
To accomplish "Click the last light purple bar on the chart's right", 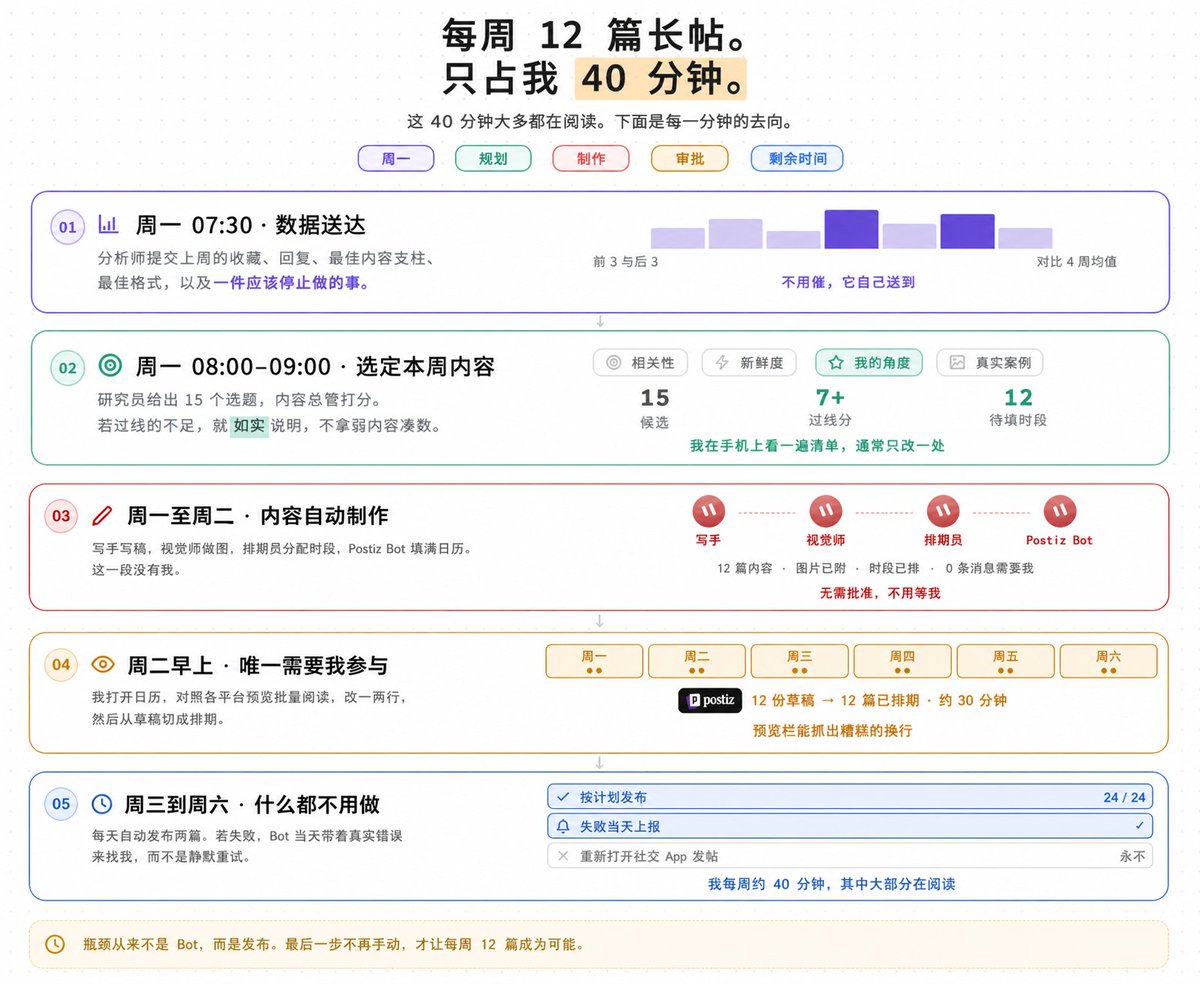I will [1025, 238].
